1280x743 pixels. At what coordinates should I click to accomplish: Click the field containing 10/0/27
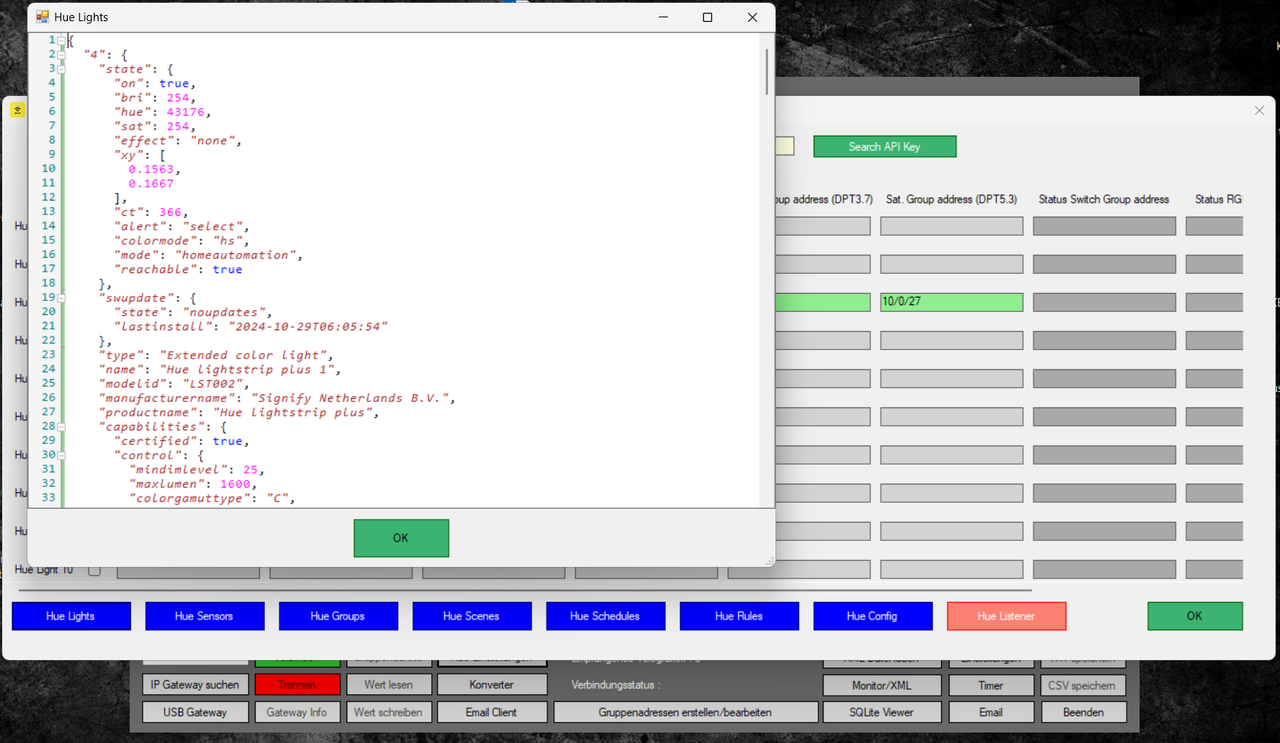point(952,302)
